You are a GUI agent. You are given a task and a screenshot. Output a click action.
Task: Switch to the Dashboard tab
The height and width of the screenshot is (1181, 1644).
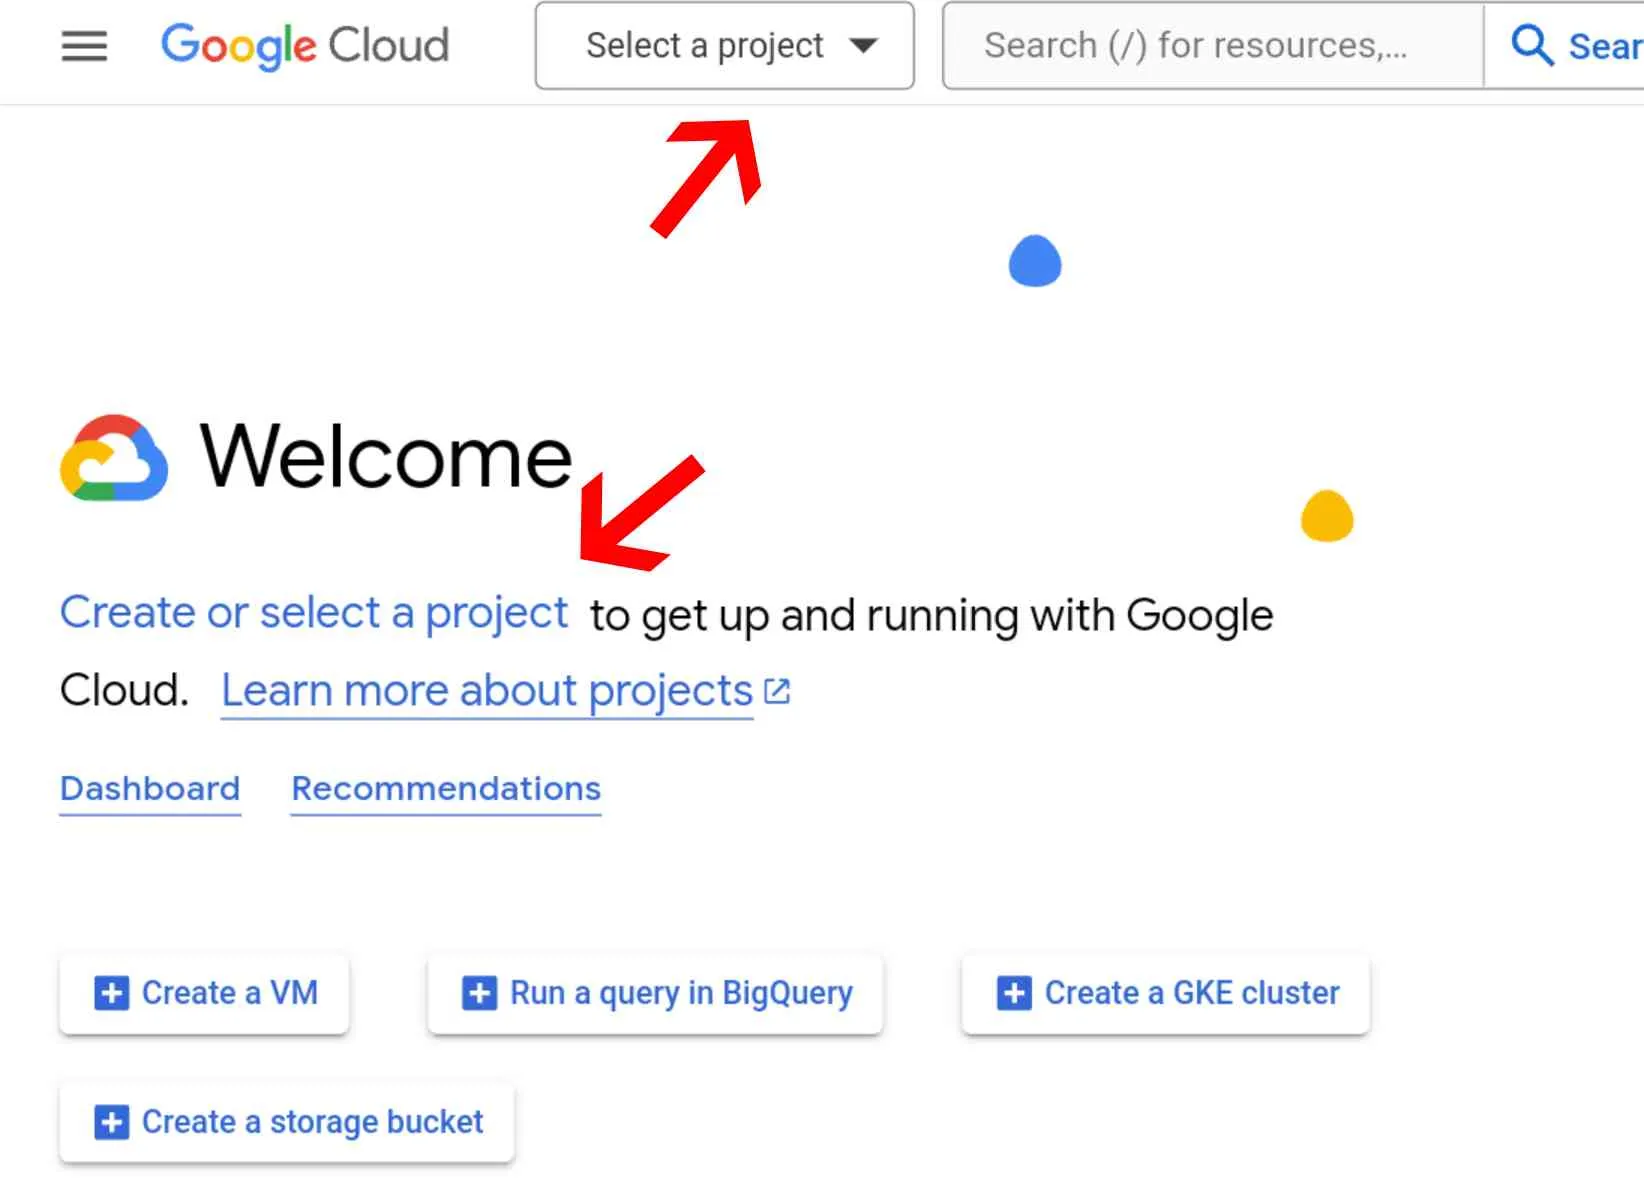click(x=150, y=789)
